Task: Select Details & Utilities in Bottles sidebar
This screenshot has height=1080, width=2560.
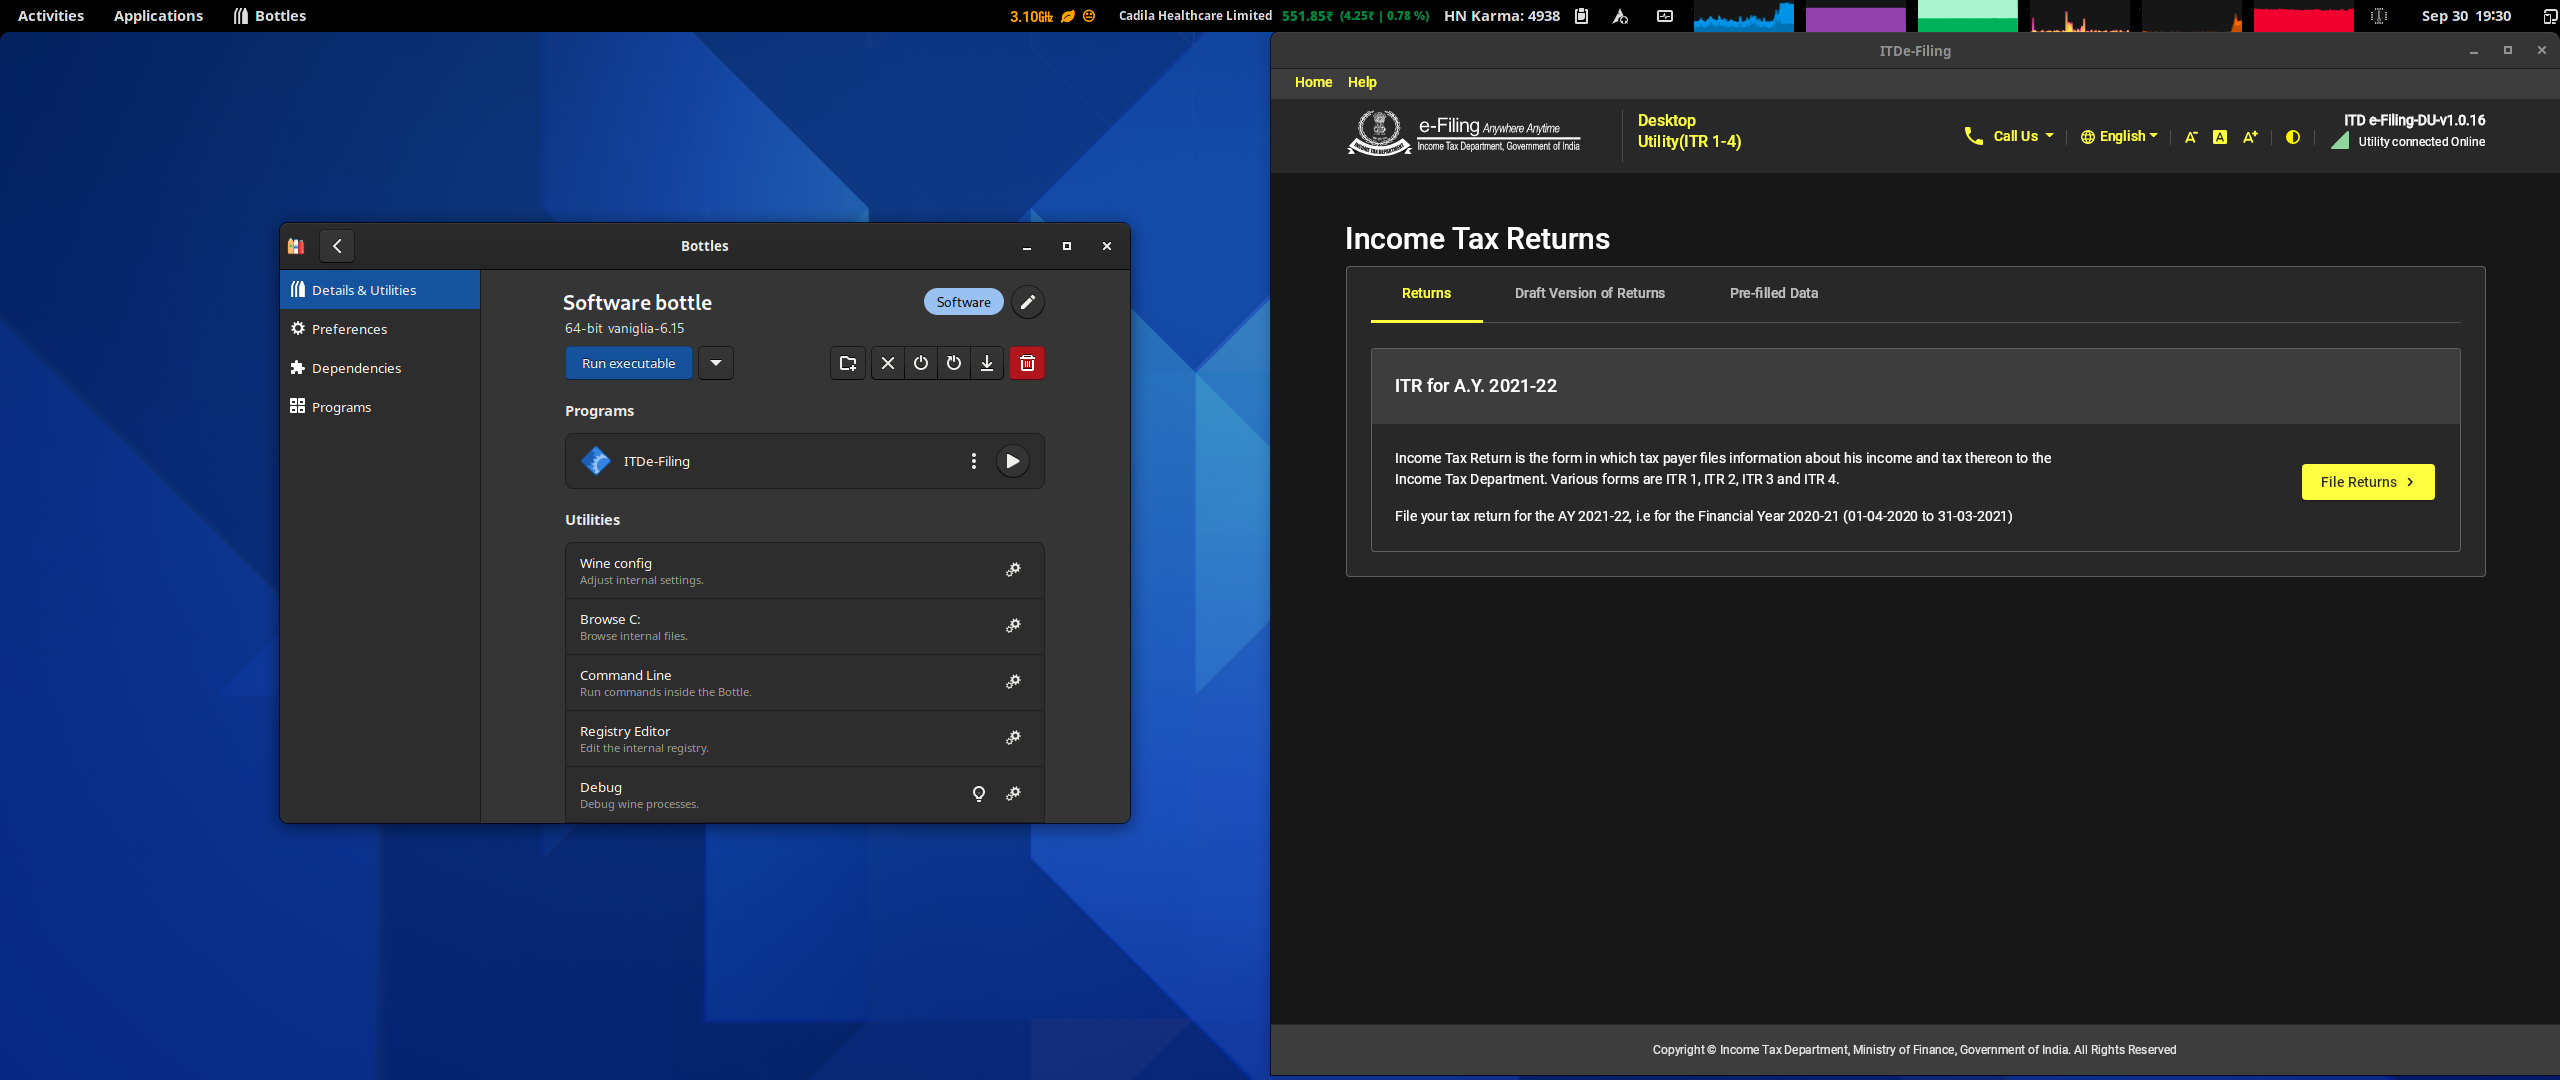Action: (380, 290)
